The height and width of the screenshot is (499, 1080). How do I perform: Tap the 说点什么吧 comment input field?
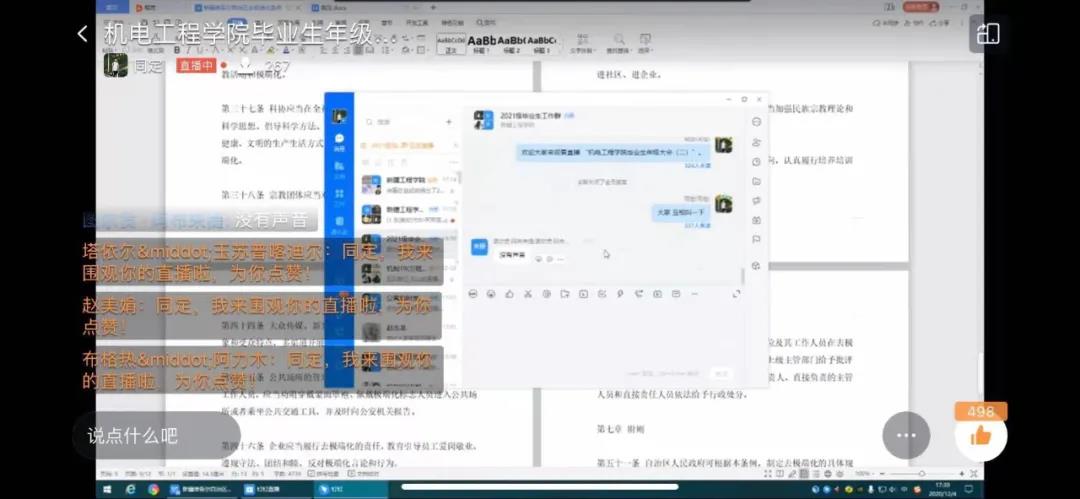[x=156, y=436]
